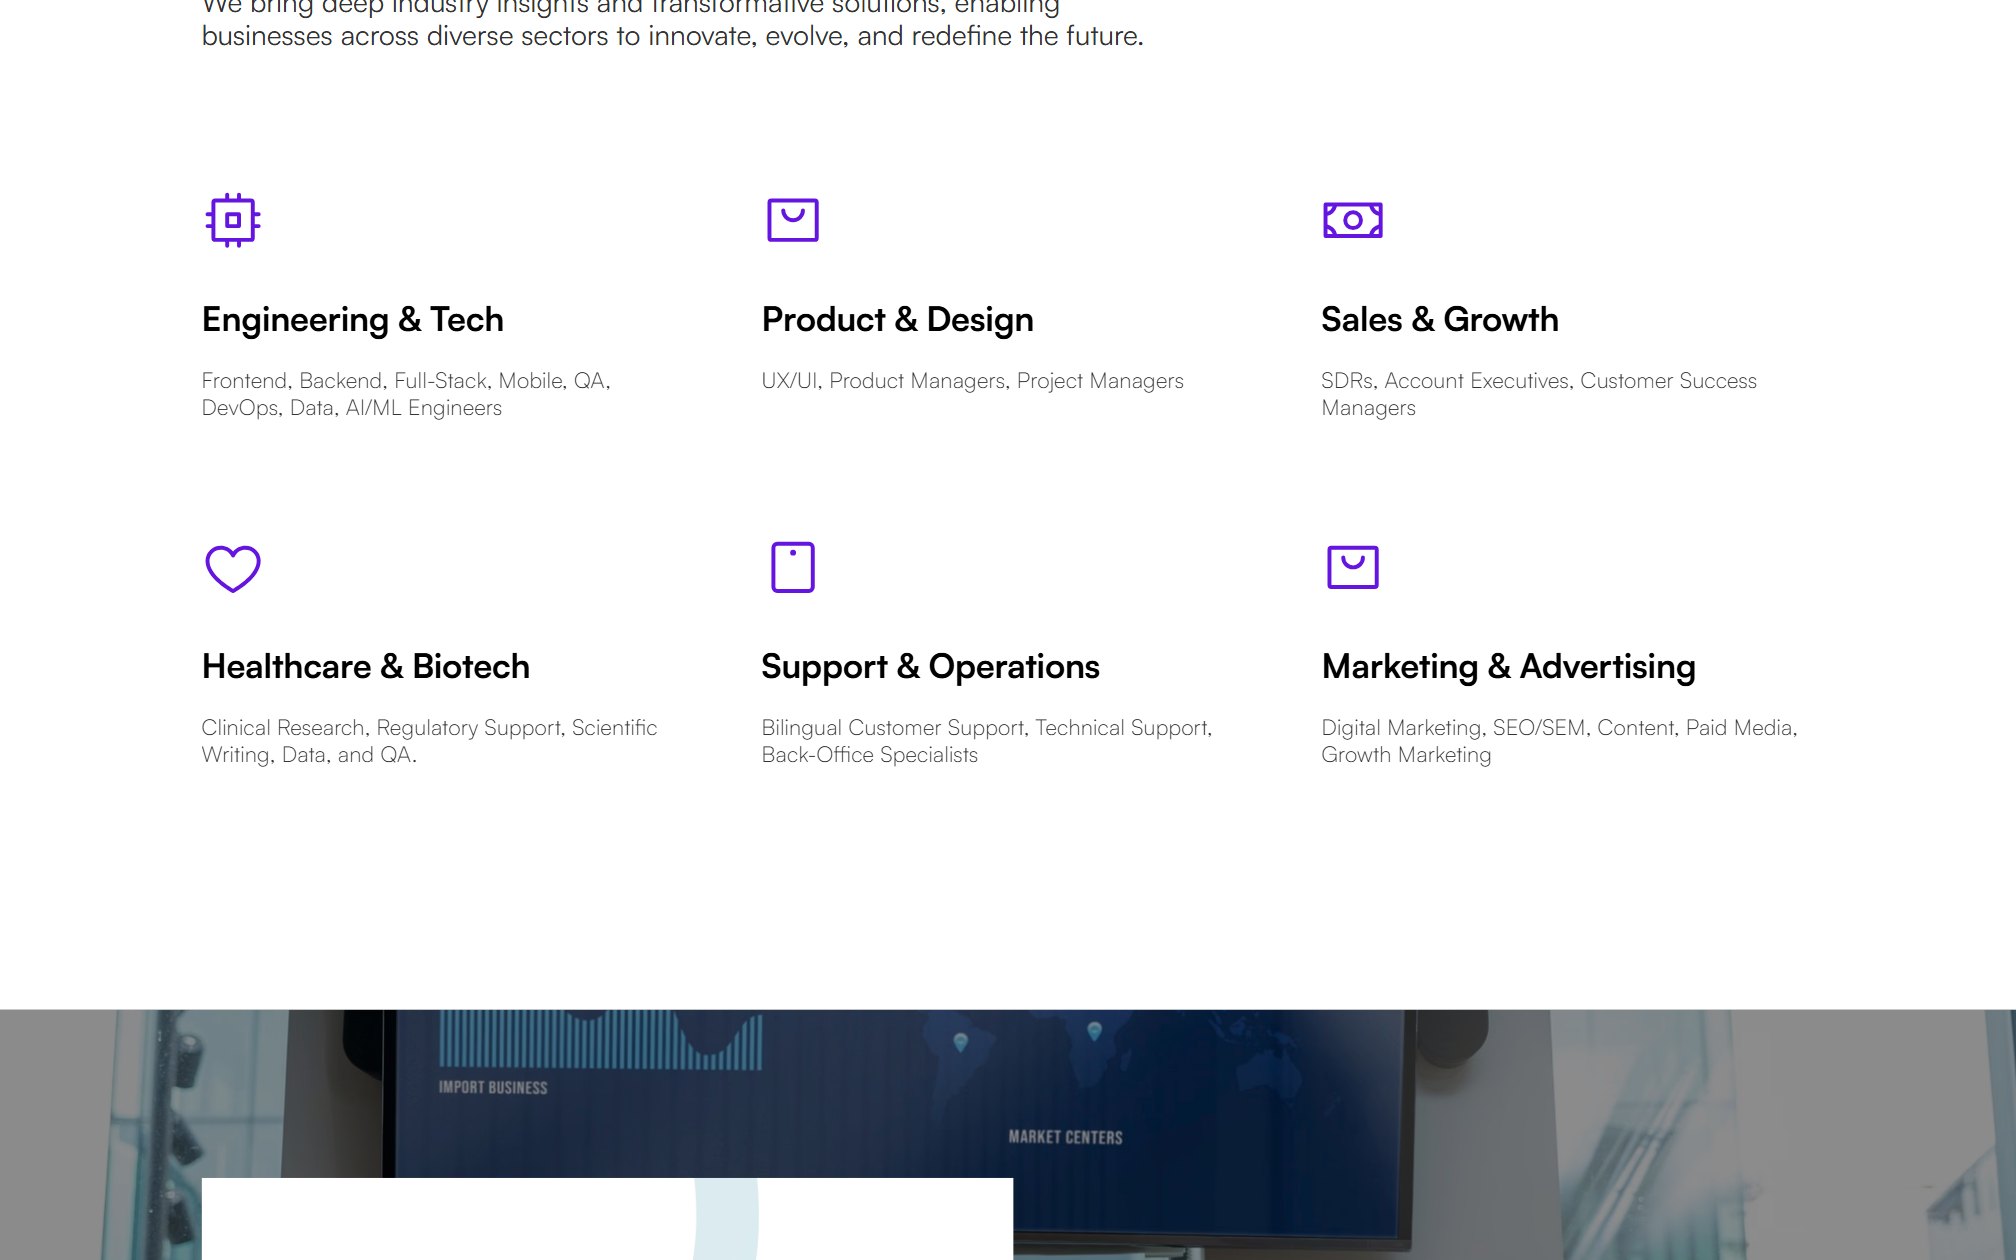Select the Healthcare & Biotech heading
Viewport: 2016px width, 1260px height.
(366, 667)
